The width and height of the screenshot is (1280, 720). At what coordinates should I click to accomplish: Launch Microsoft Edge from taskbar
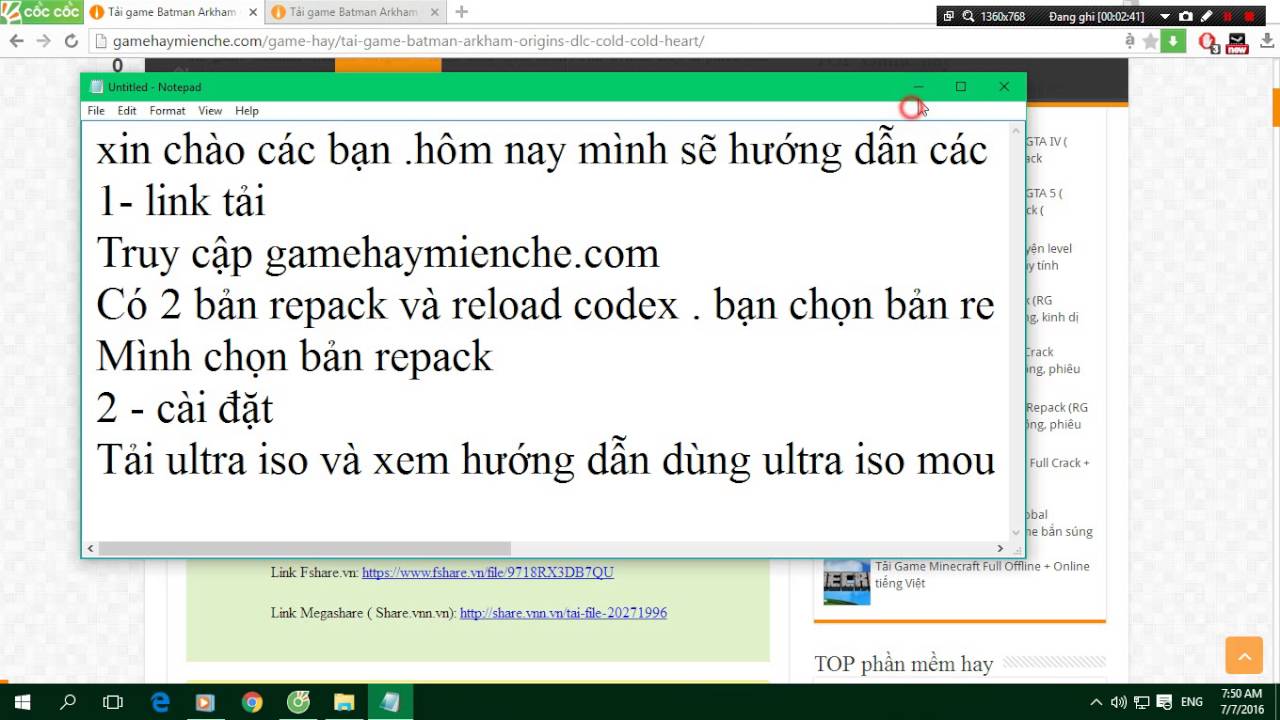coord(160,702)
